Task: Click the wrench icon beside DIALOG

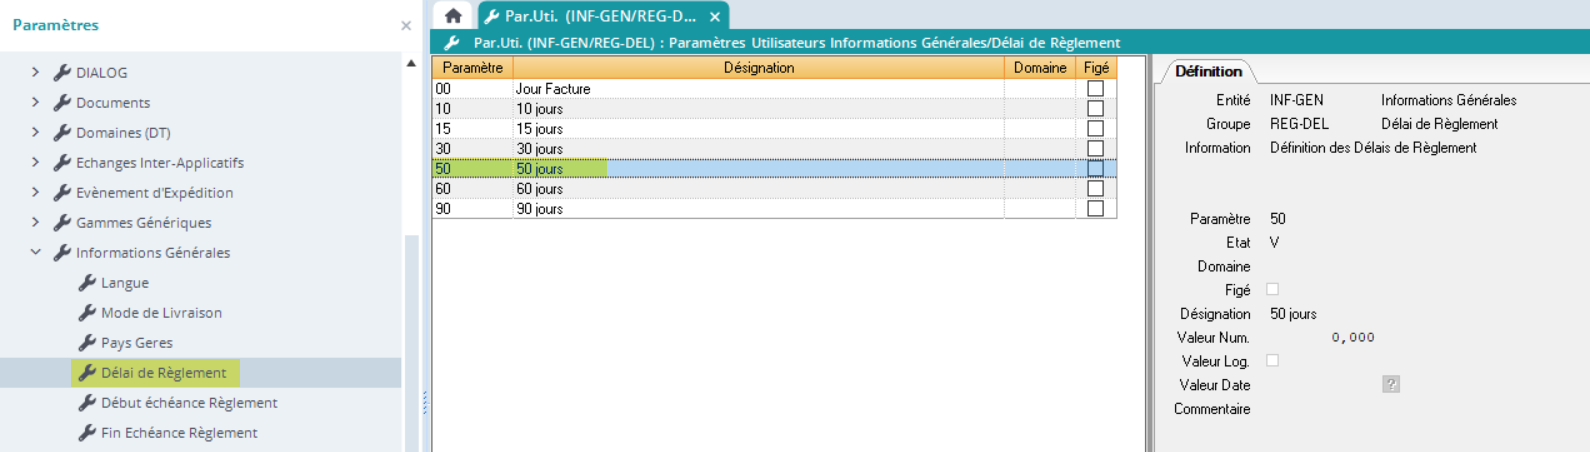Action: 62,72
